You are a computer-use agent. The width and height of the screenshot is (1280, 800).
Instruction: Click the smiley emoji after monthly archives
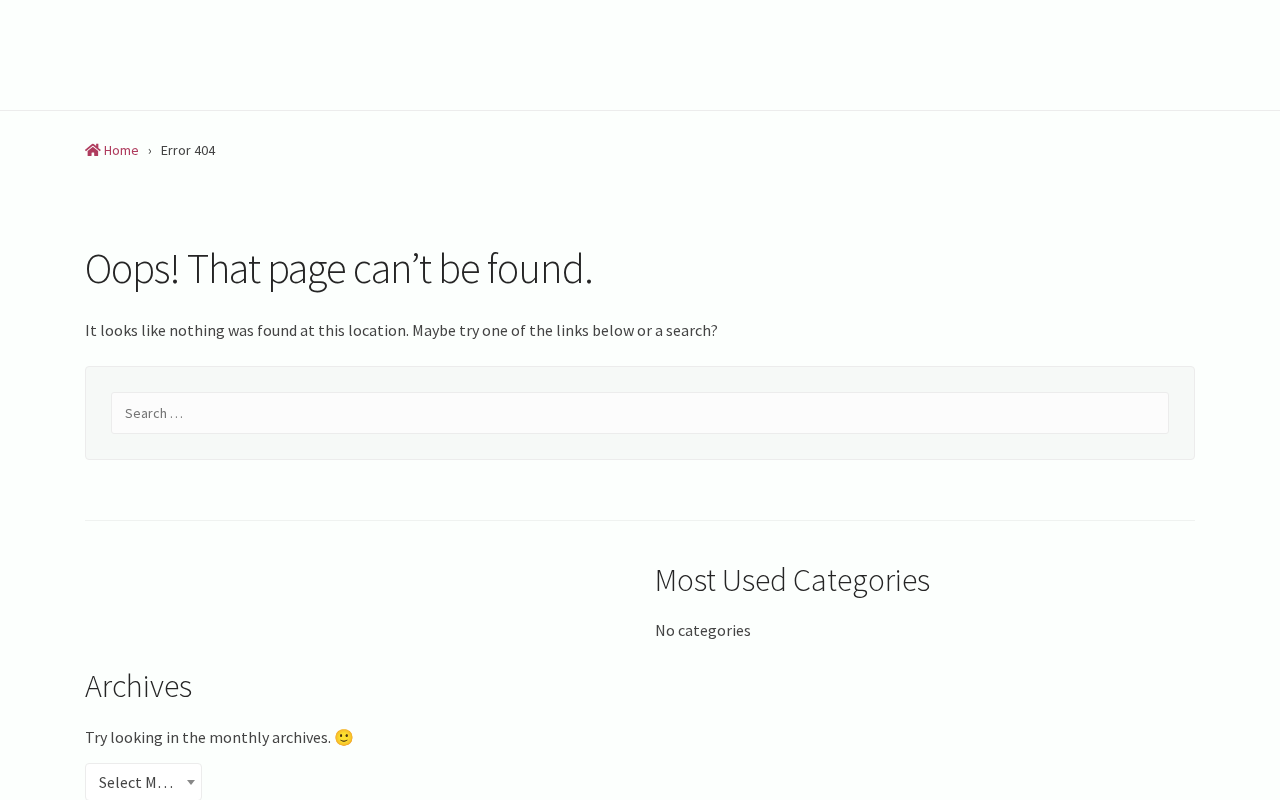click(344, 737)
